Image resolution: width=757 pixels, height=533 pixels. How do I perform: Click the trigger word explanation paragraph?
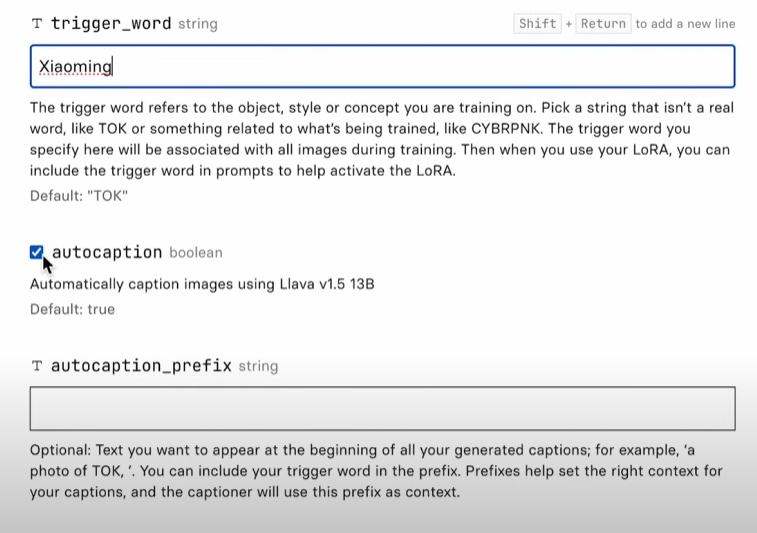click(380, 139)
